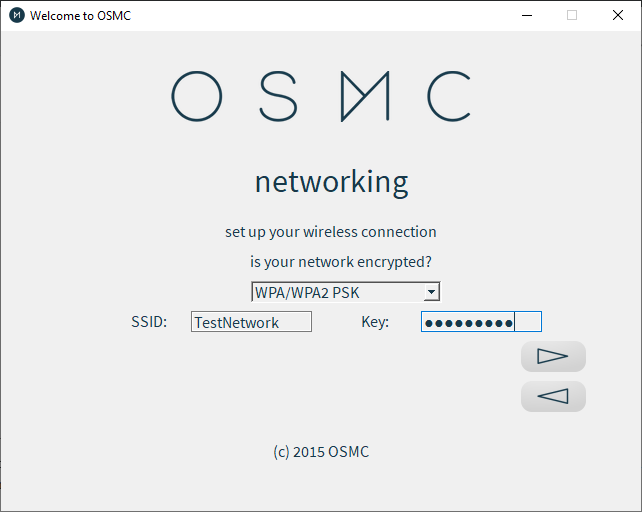Click the SSID field containing TestNetwork
642x512 pixels.
pos(251,322)
